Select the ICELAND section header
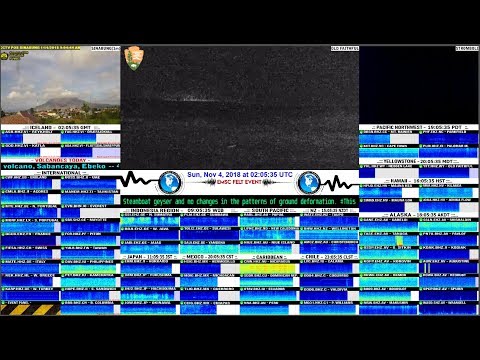Image resolution: width=480 pixels, height=360 pixels. click(x=60, y=127)
